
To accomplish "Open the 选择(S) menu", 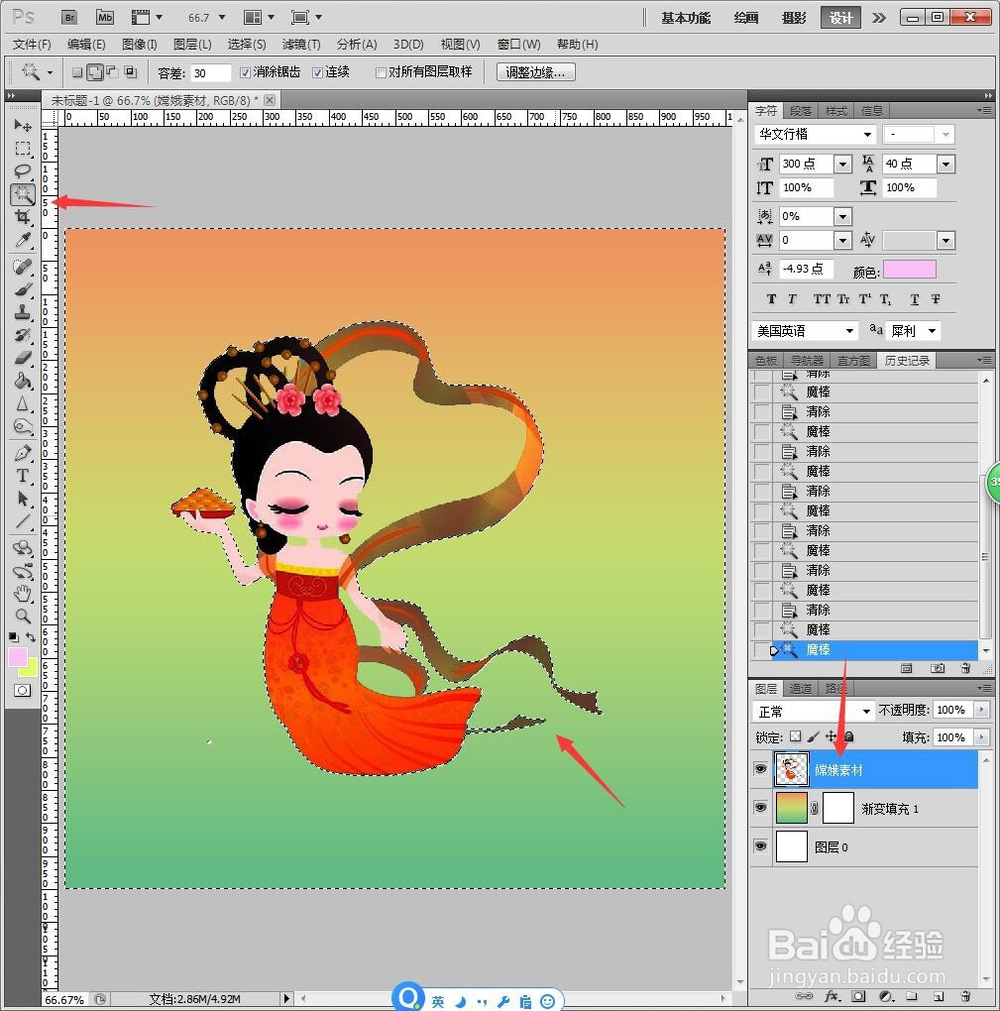I will (246, 44).
